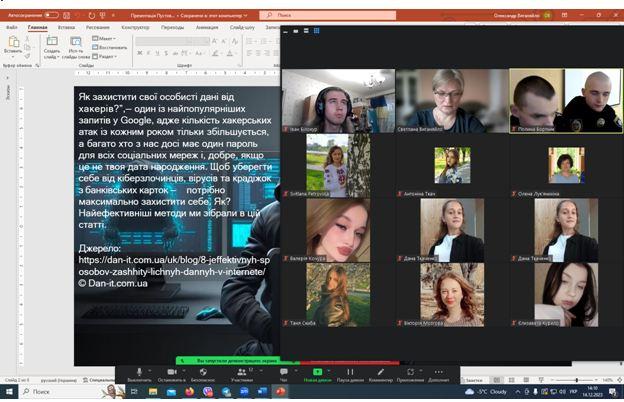
Task: Click the Format Painter brush icon
Action: pos(27,56)
